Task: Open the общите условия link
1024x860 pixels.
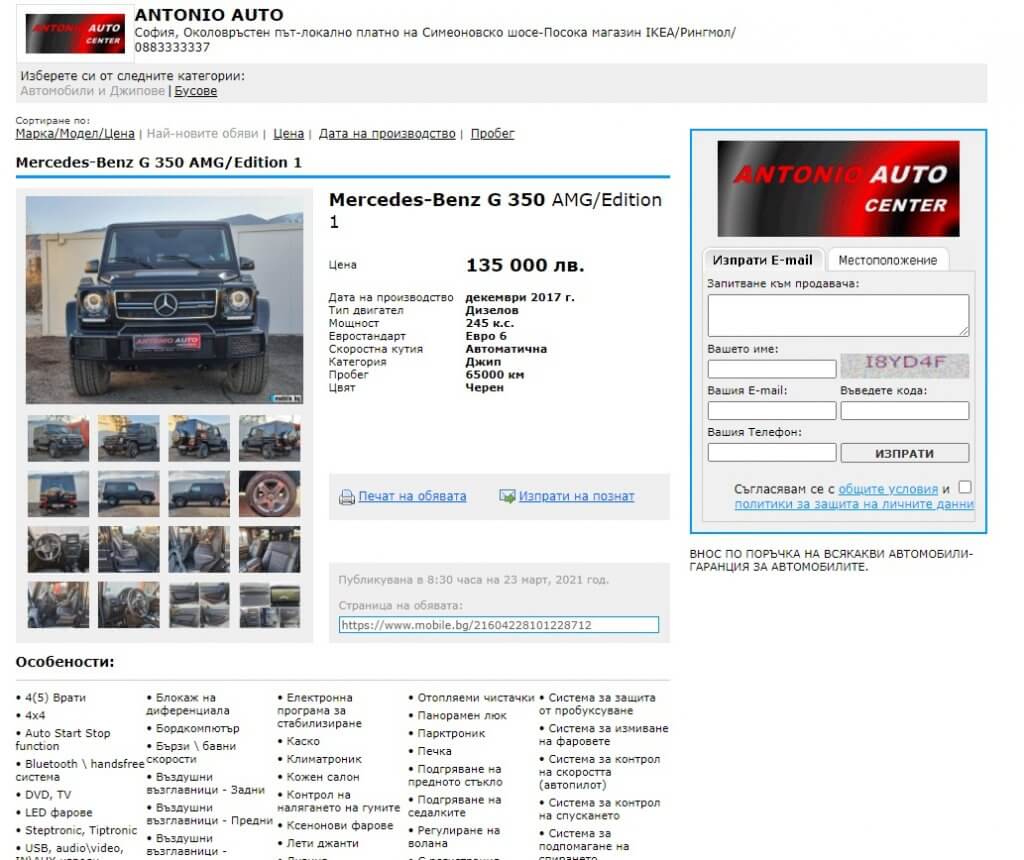Action: tap(888, 489)
